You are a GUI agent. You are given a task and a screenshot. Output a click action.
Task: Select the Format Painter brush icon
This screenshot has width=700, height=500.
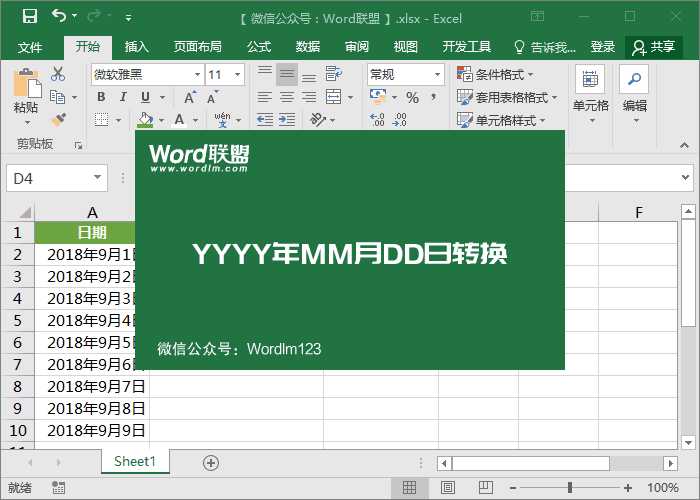pos(58,119)
